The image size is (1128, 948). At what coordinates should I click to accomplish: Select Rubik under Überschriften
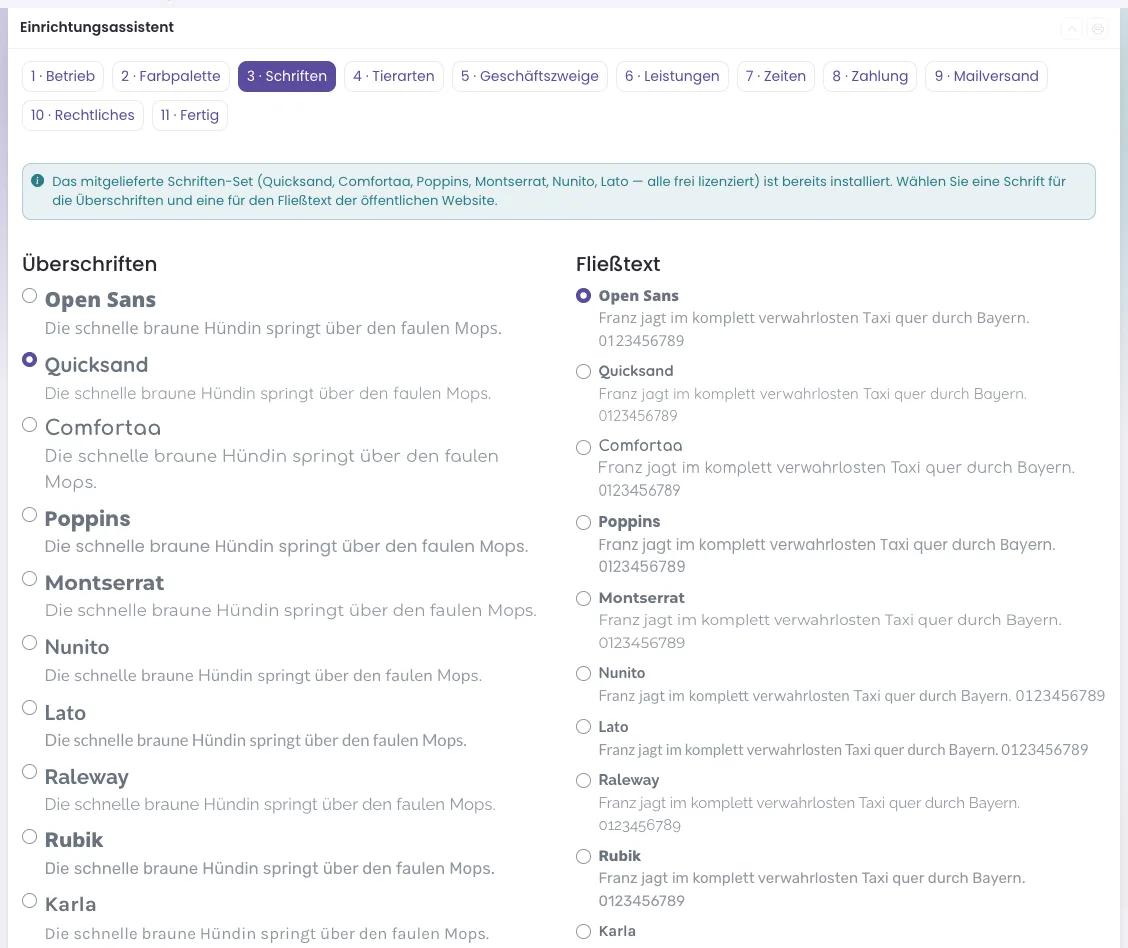tap(29, 837)
